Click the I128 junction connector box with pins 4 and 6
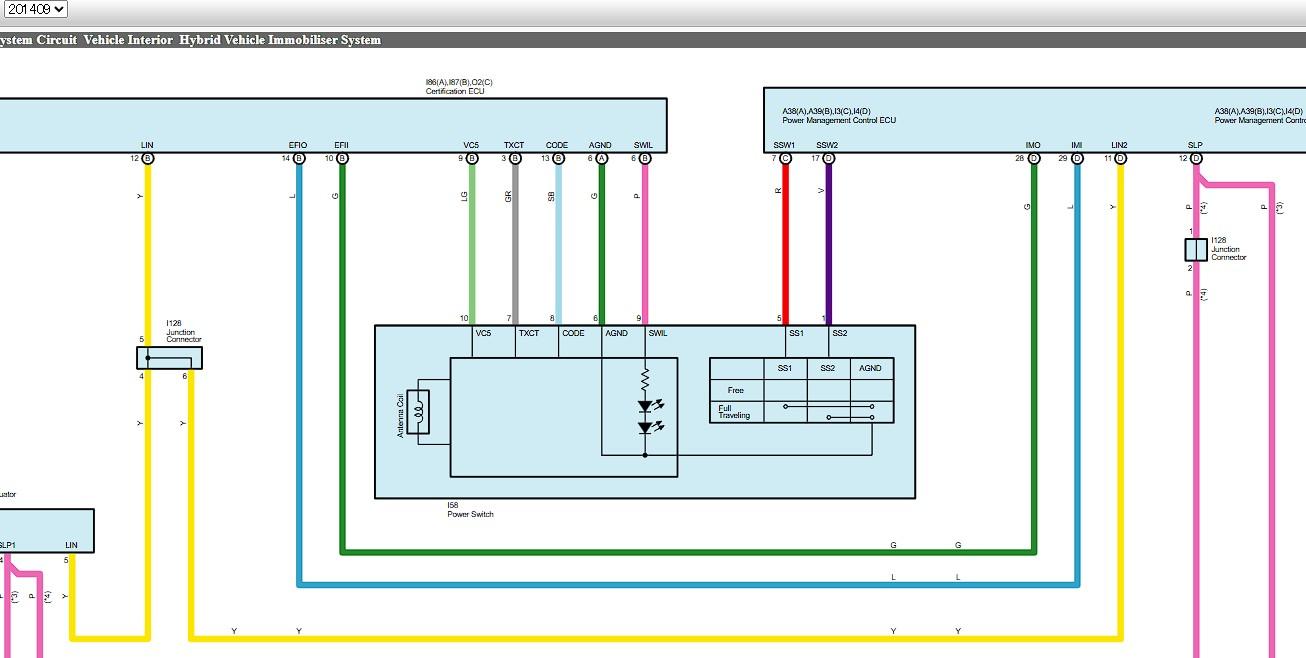Screen dimensions: 1306x658 pyautogui.click(x=169, y=358)
